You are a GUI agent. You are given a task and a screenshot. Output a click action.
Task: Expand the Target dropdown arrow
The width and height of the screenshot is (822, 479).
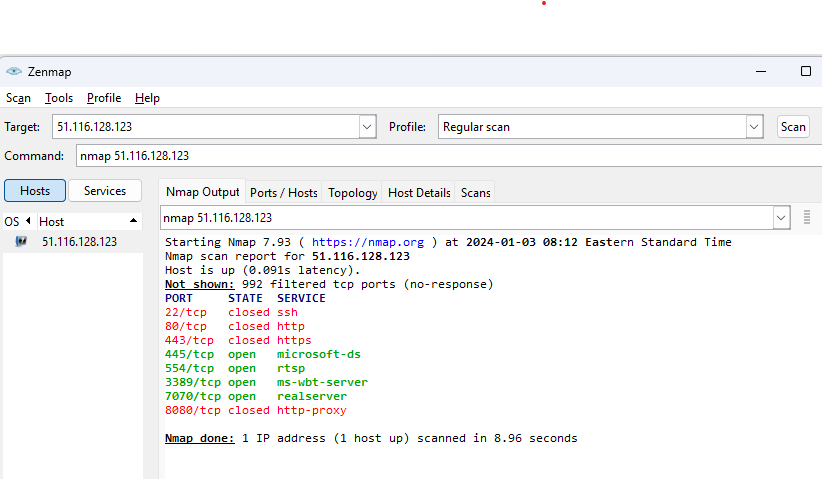tap(367, 127)
